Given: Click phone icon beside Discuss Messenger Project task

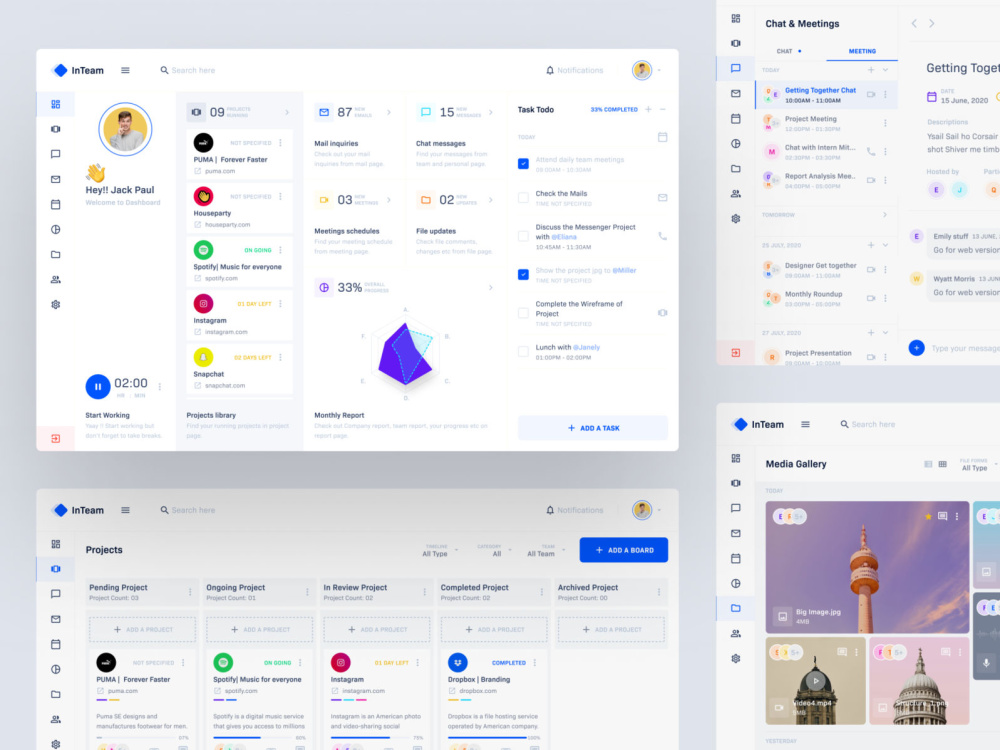Looking at the screenshot, I should [663, 236].
